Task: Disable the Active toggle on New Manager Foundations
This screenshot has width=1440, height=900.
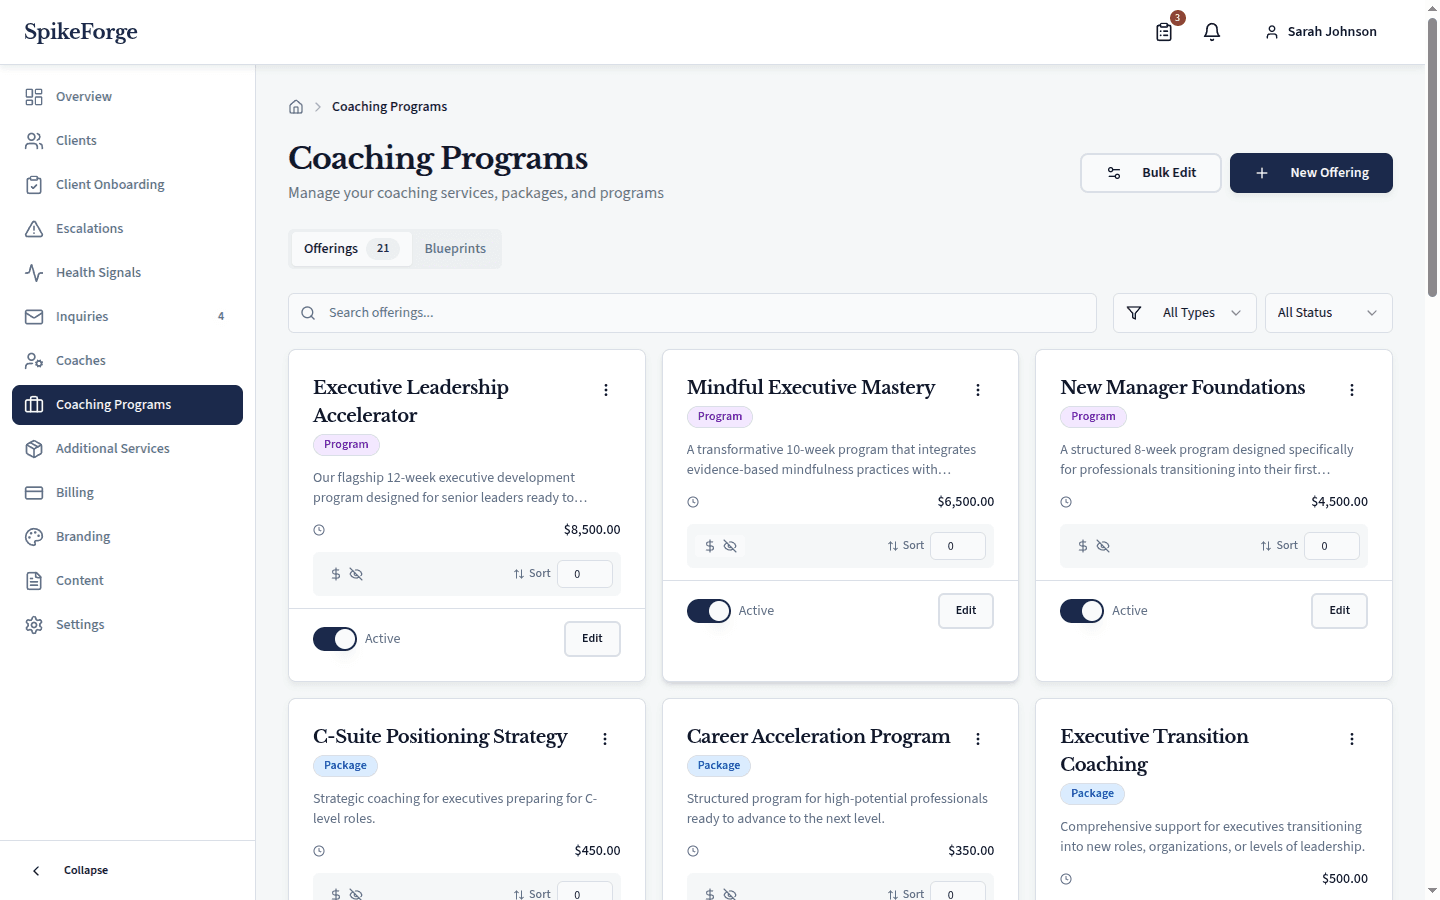Action: coord(1082,610)
